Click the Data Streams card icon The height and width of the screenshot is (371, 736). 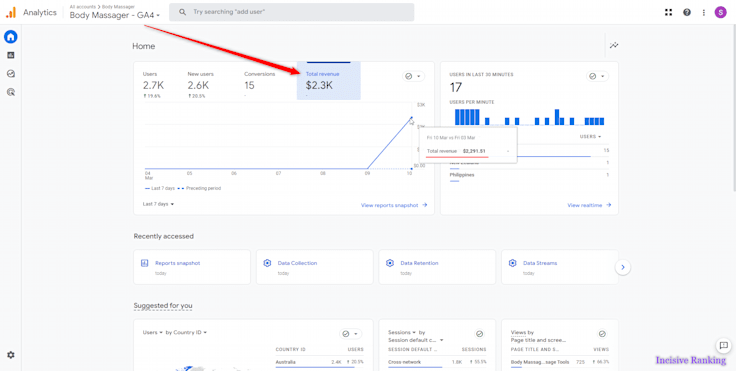[x=512, y=263]
